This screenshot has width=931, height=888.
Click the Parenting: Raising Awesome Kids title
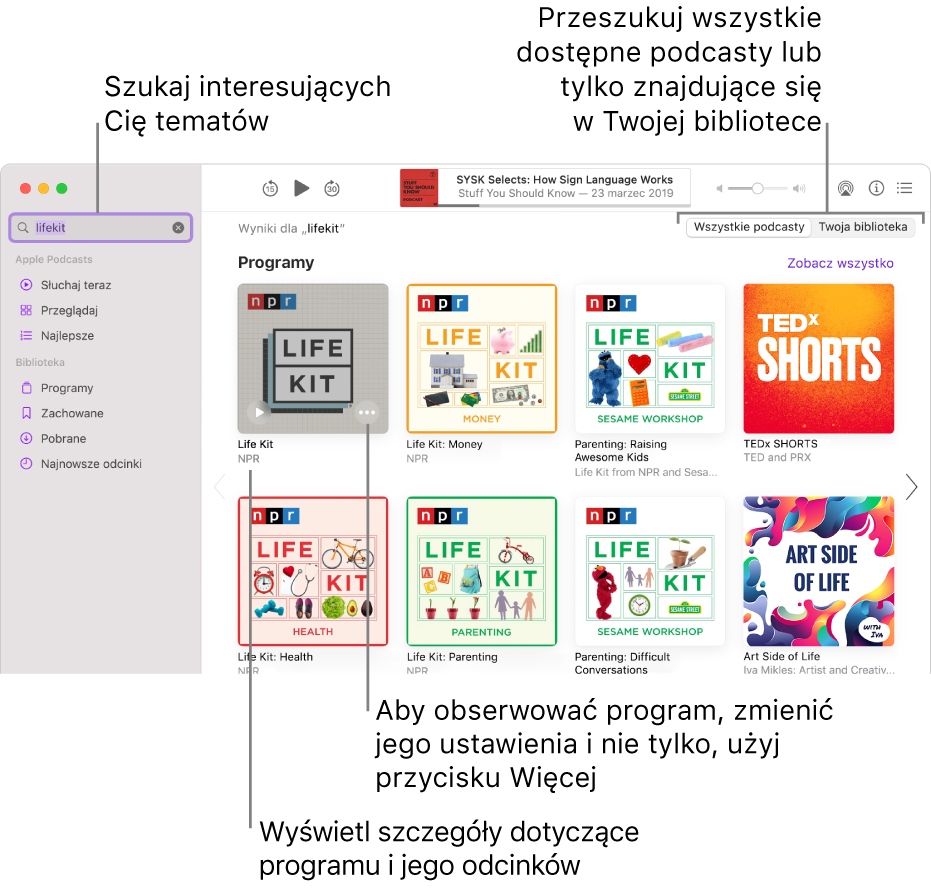620,451
